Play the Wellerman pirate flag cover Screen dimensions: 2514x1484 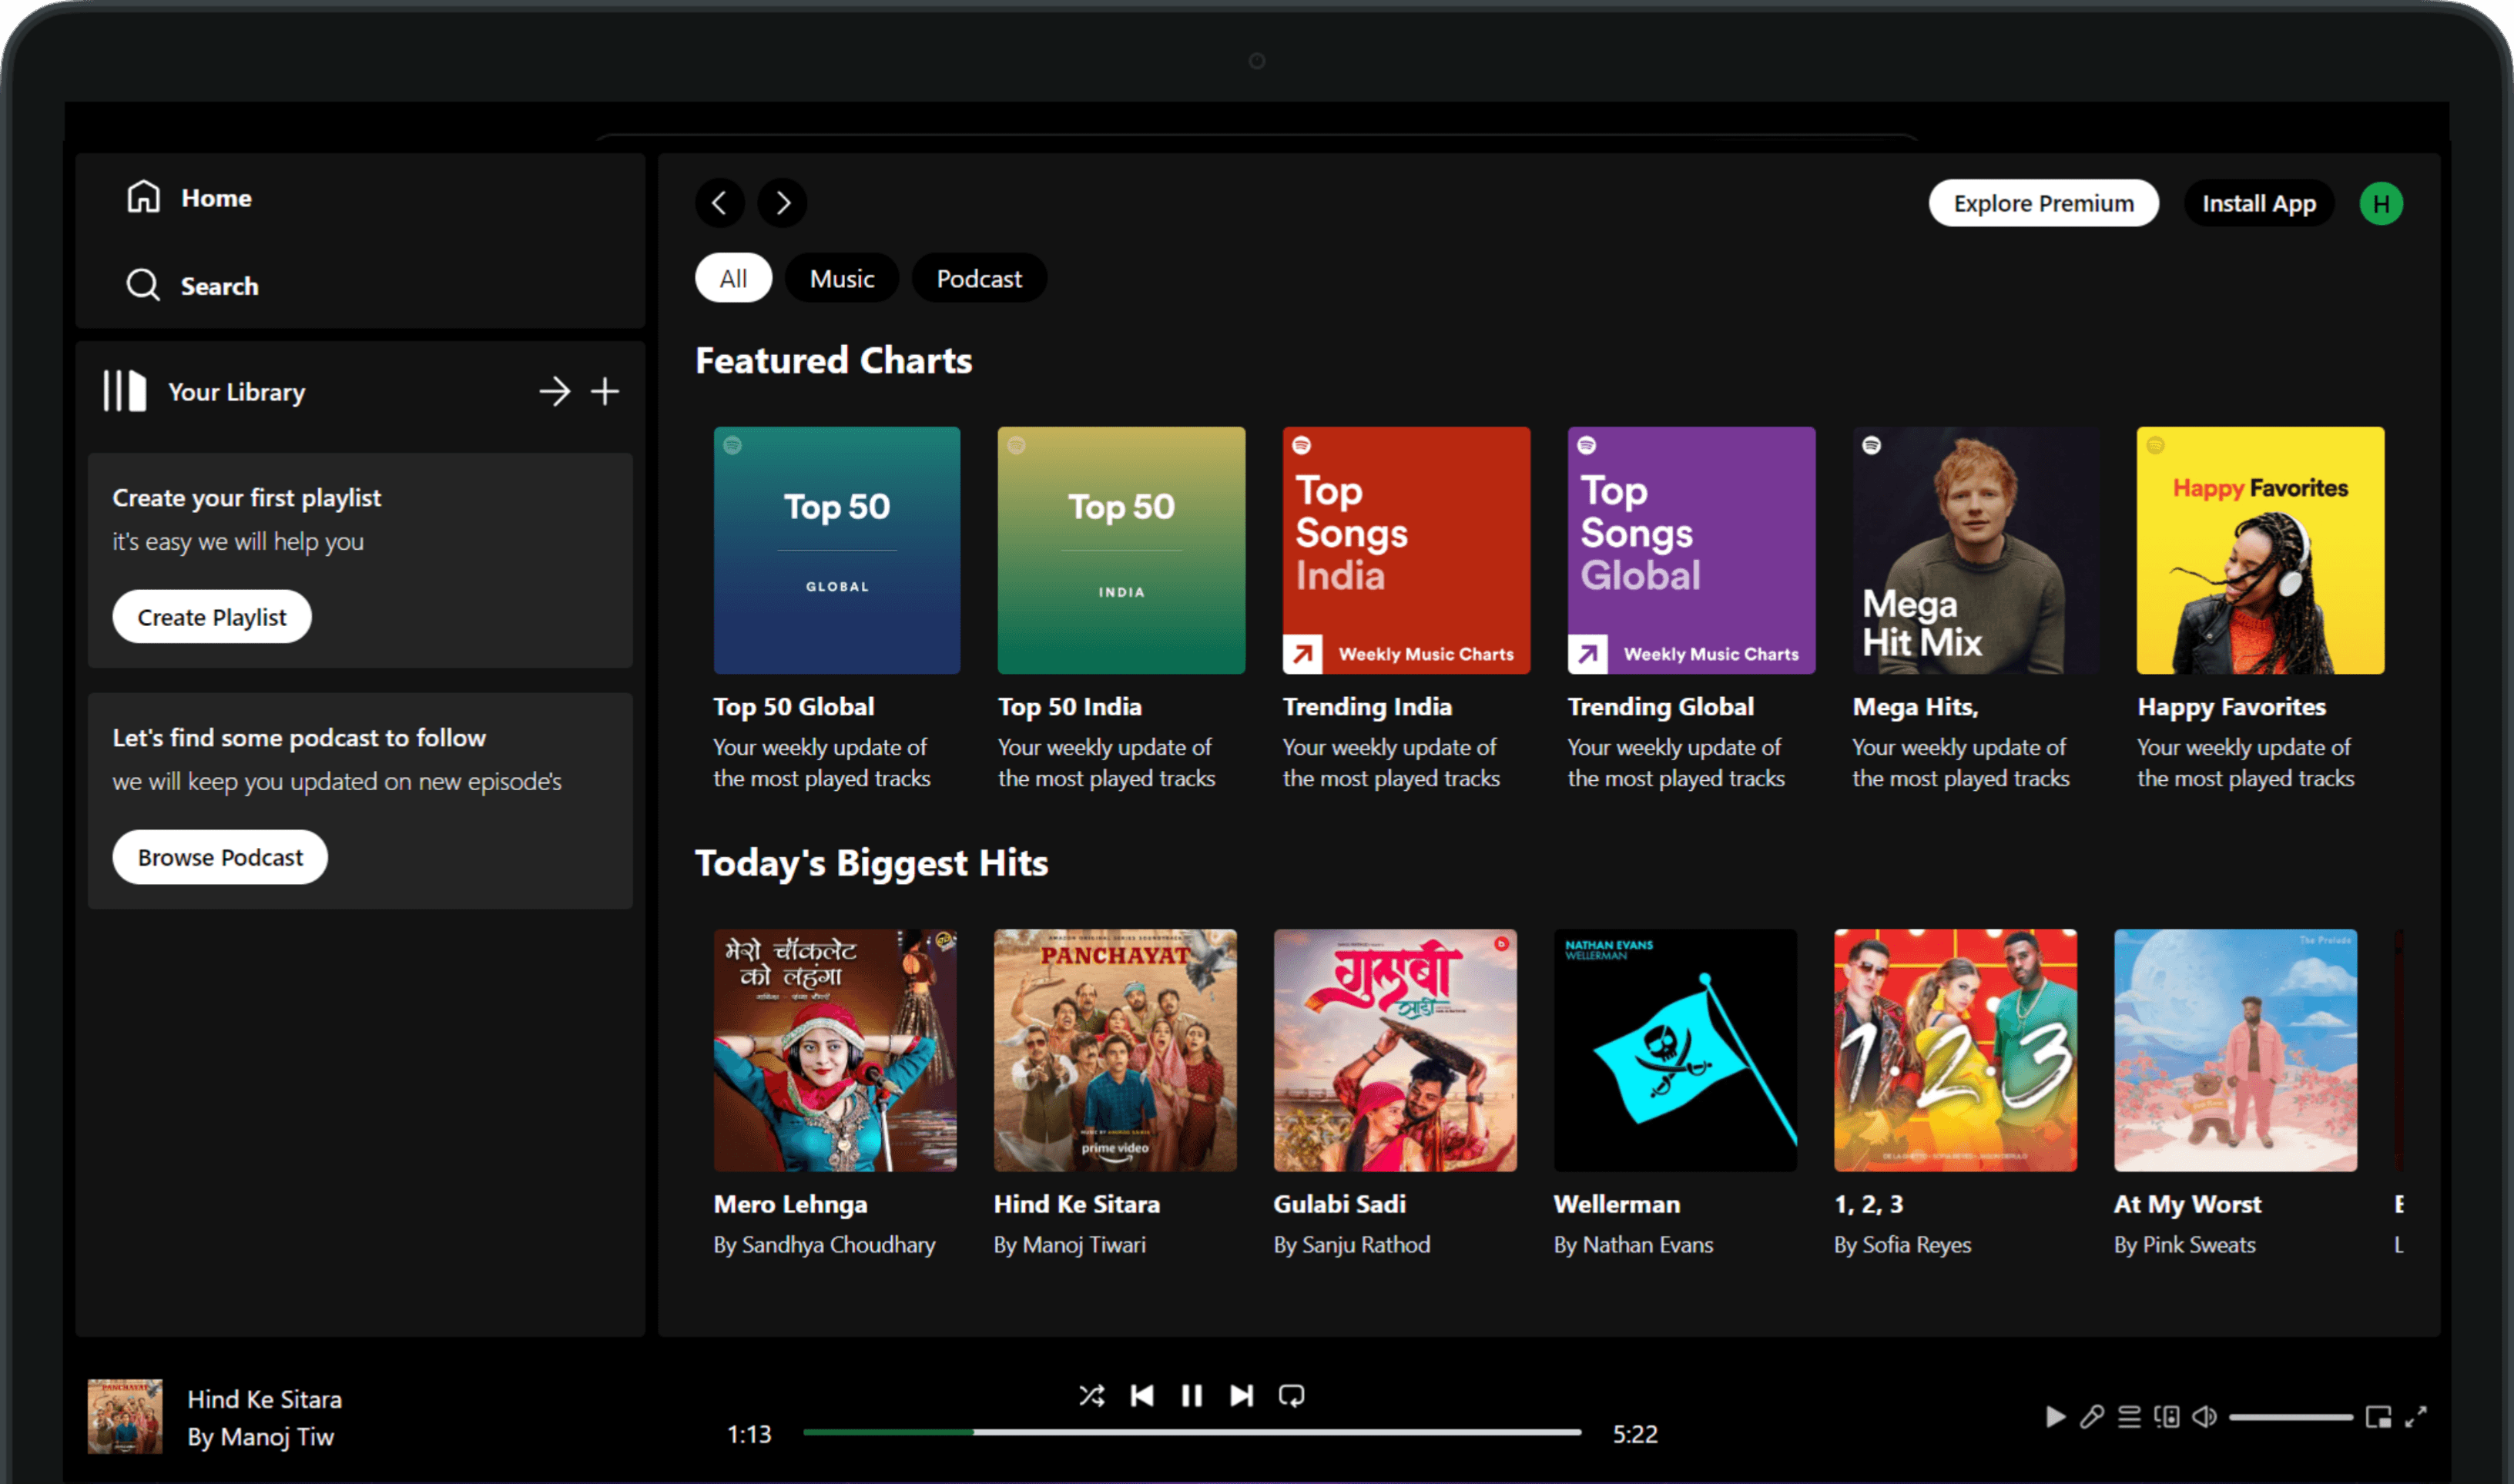1675,1051
